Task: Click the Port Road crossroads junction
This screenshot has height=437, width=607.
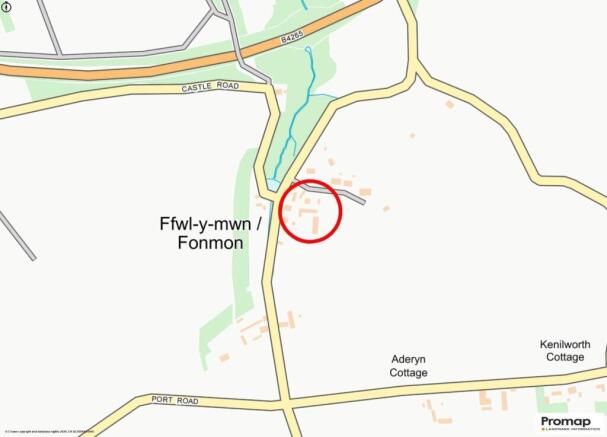Action: coord(285,404)
